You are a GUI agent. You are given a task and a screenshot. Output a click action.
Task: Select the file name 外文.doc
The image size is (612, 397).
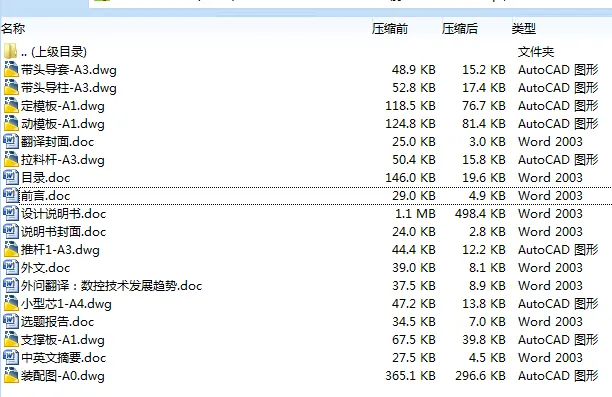click(46, 267)
